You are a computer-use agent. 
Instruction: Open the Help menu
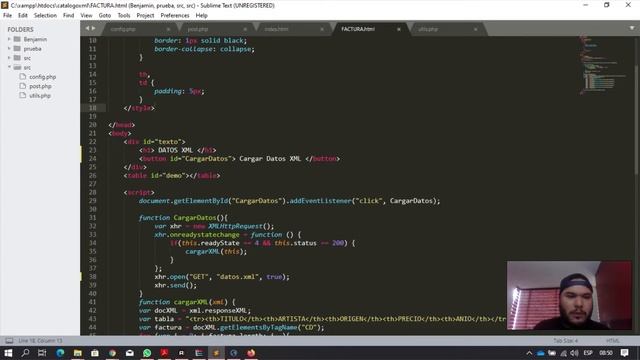[x=202, y=16]
